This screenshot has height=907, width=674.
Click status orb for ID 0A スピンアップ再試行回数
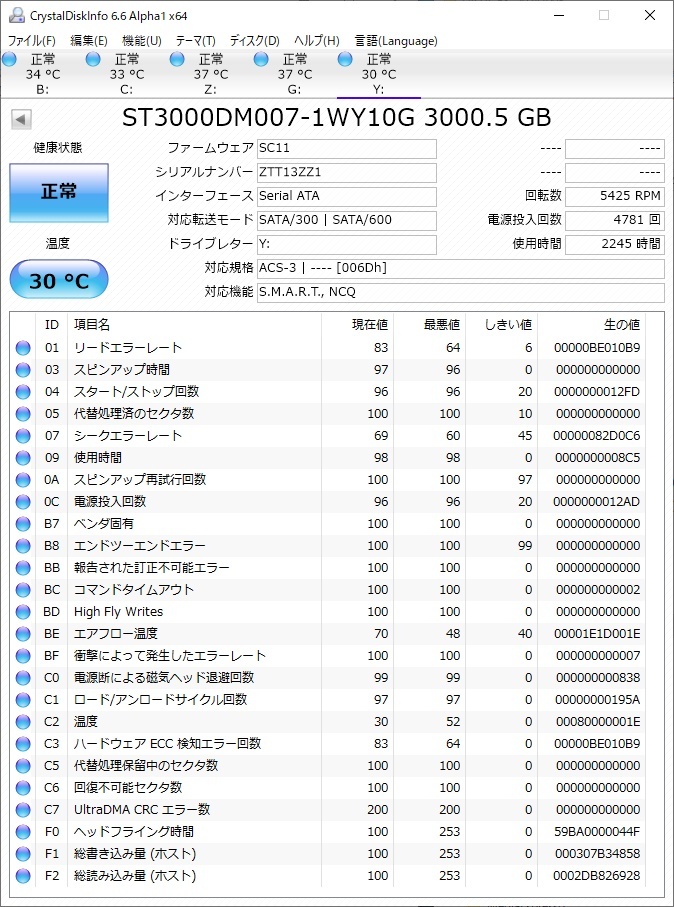point(23,480)
